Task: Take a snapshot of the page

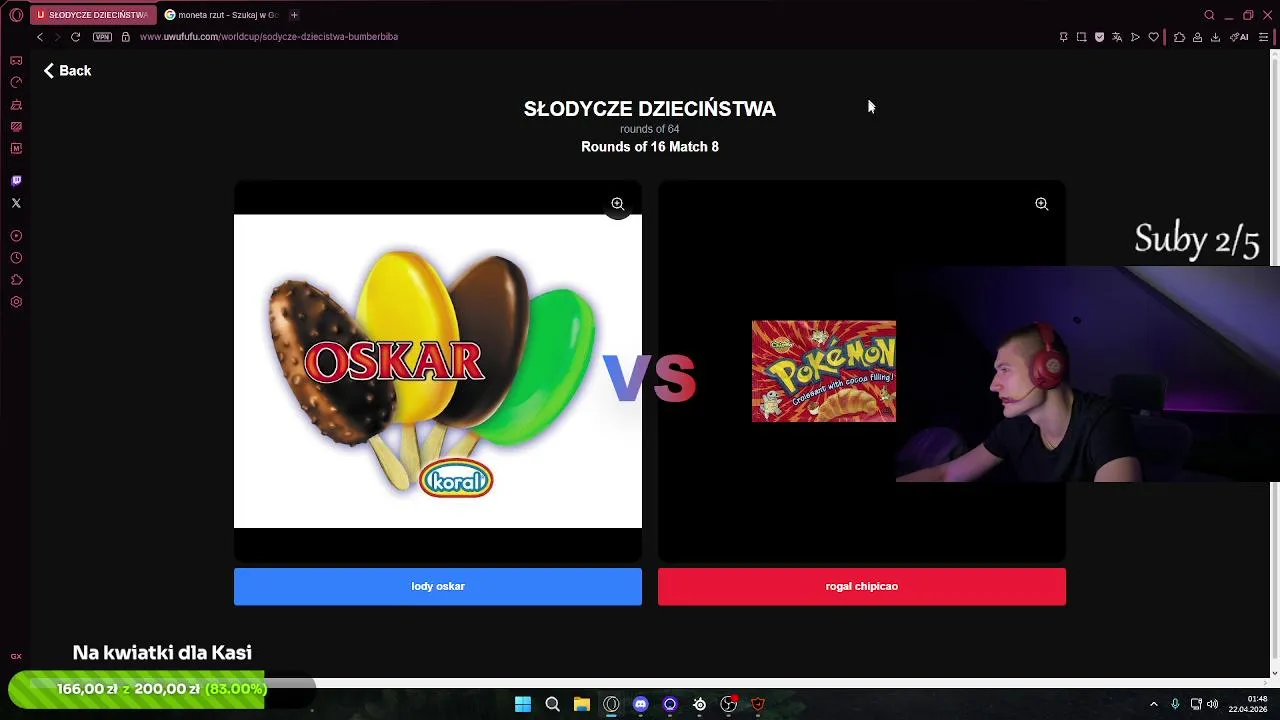Action: (1081, 37)
